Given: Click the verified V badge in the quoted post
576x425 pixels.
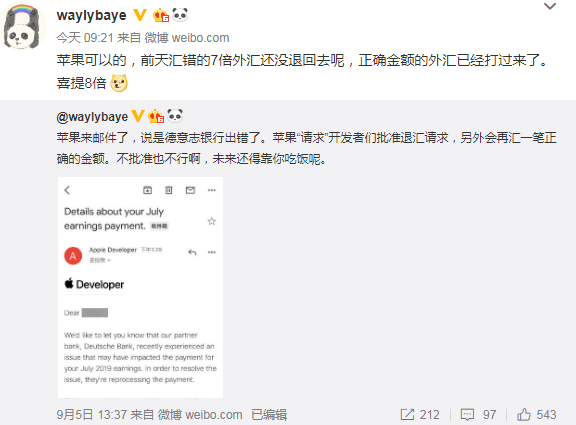Looking at the screenshot, I should 138,116.
